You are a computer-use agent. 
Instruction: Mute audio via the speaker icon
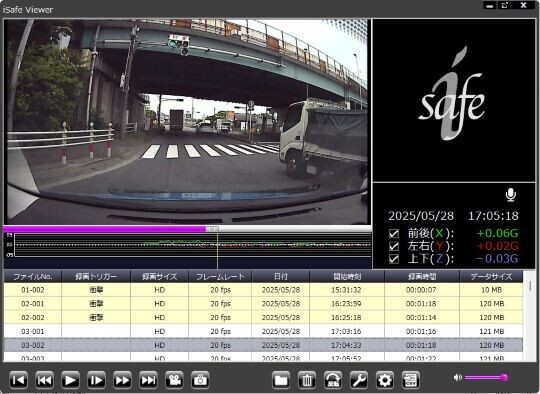(458, 378)
